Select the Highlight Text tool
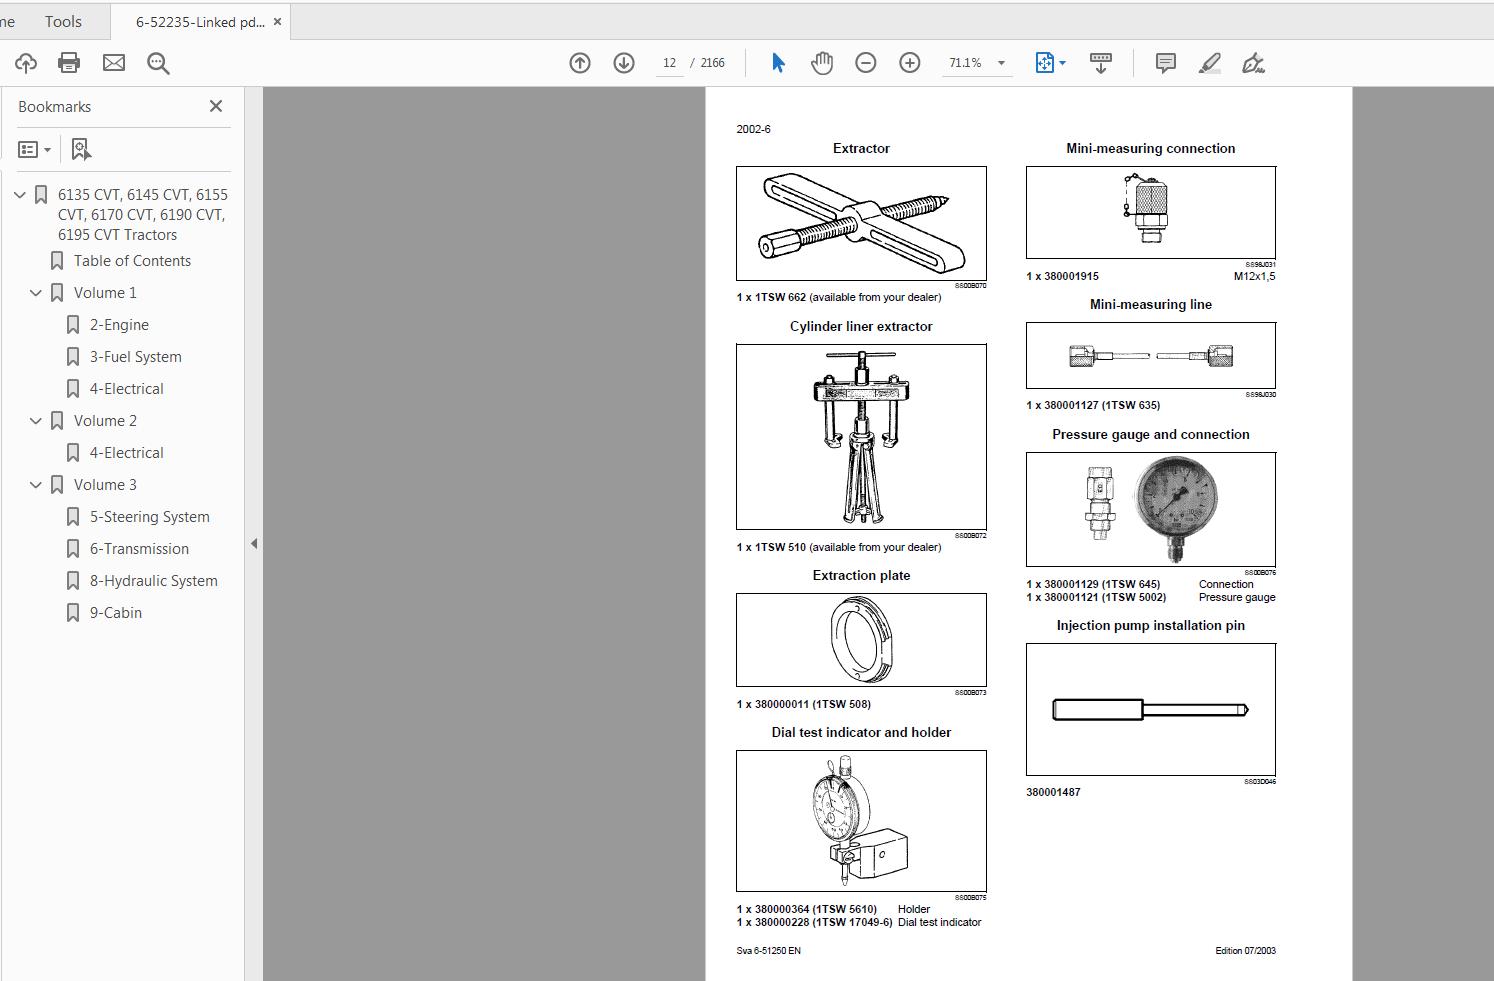This screenshot has width=1494, height=981. pos(1210,62)
